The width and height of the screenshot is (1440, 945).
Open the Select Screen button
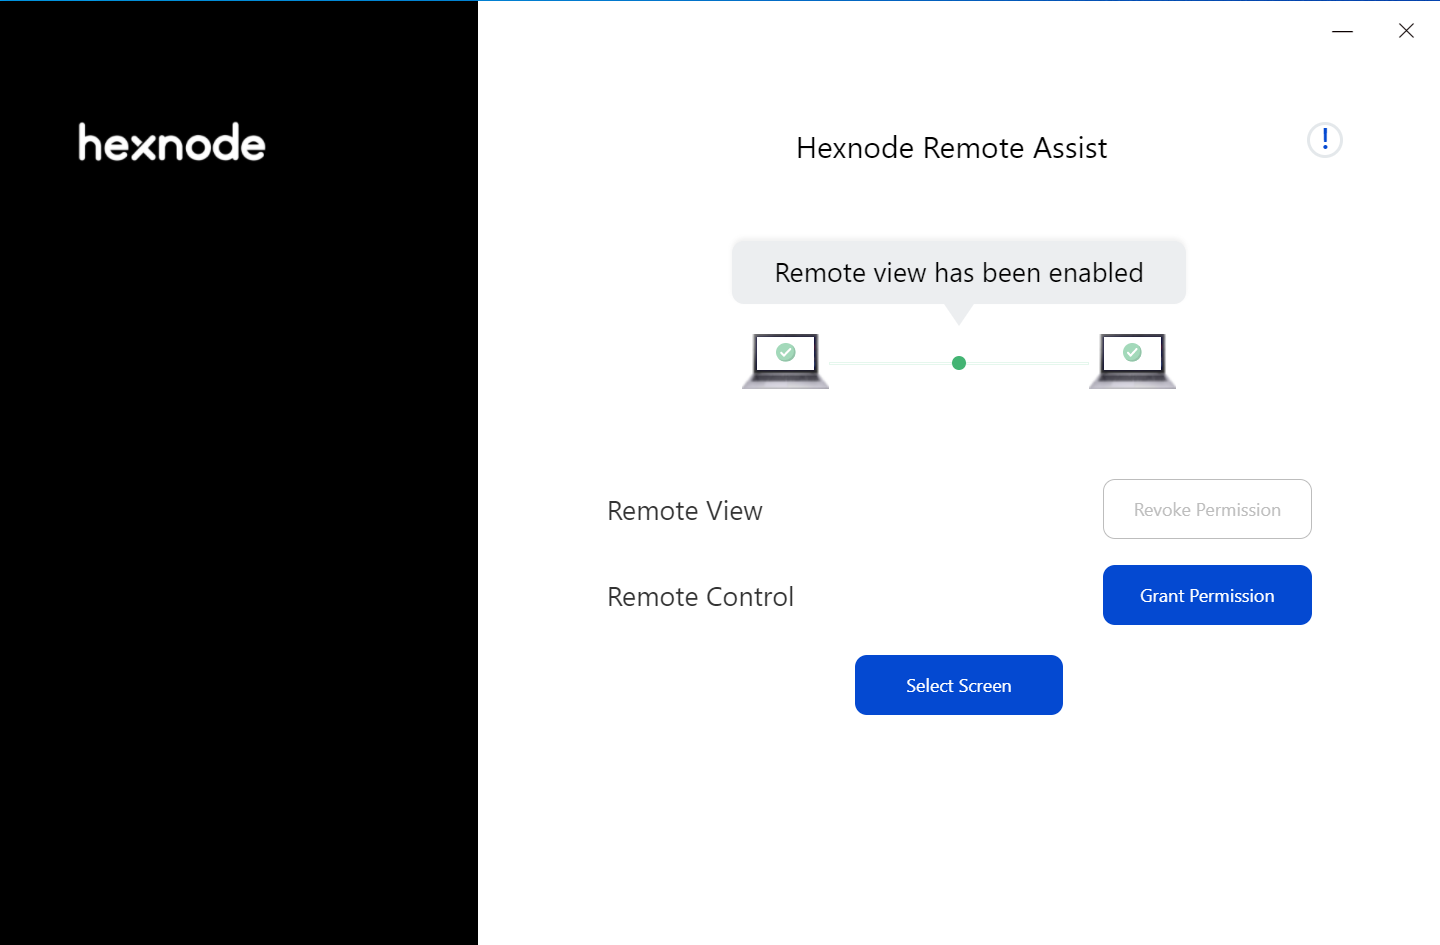959,685
